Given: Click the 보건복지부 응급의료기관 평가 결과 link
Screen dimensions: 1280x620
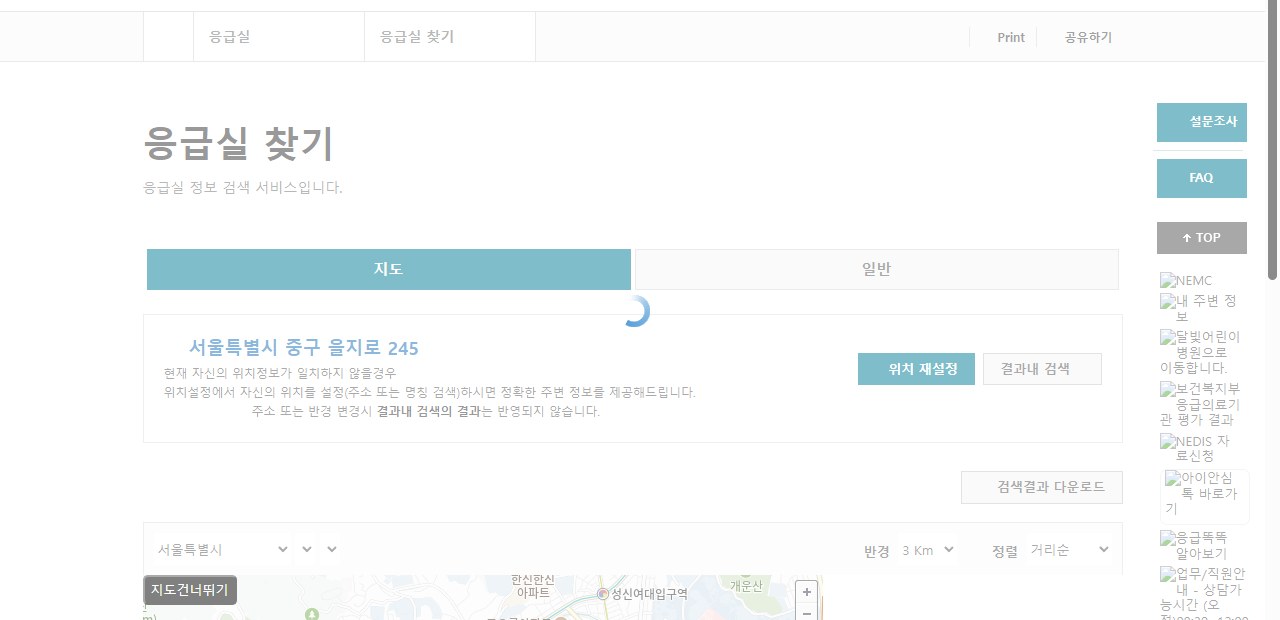Looking at the screenshot, I should tap(1200, 404).
